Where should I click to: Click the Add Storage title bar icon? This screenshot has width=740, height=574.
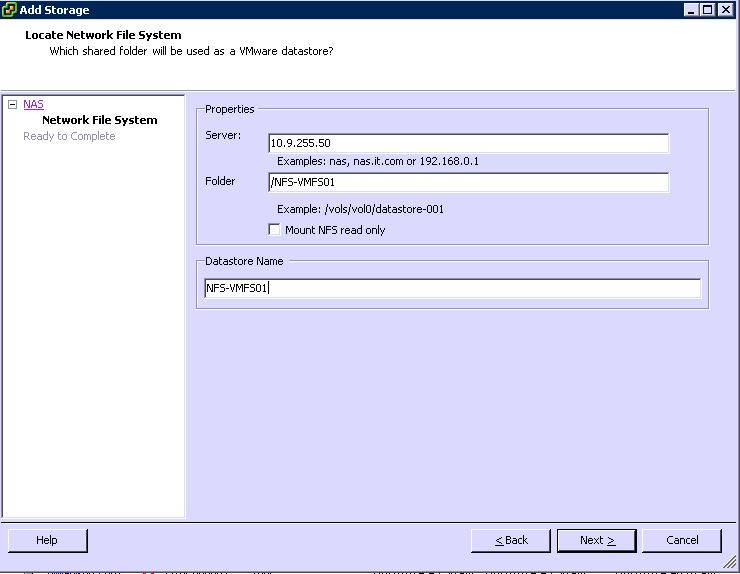[x=9, y=9]
